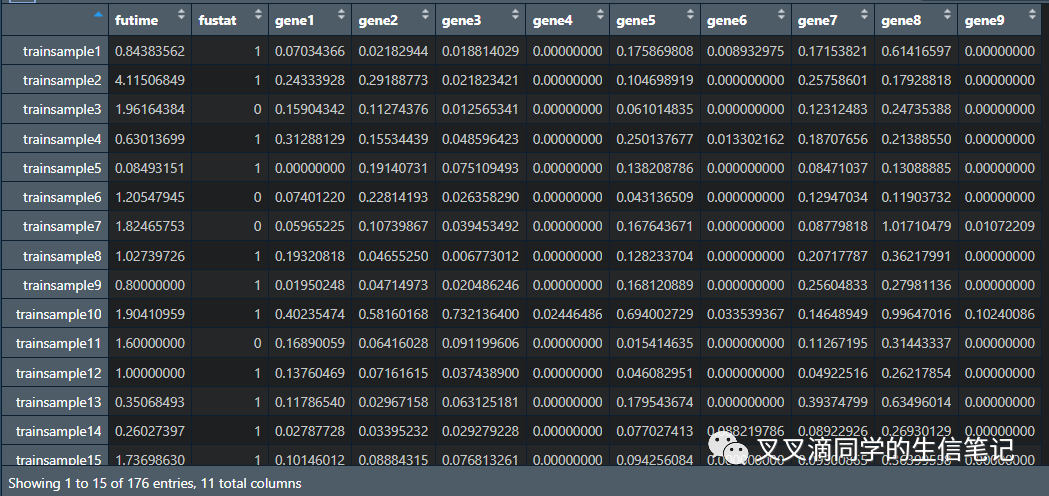The image size is (1049, 496).
Task: Click the fustat value 0 for trainsample3
Action: (x=259, y=110)
